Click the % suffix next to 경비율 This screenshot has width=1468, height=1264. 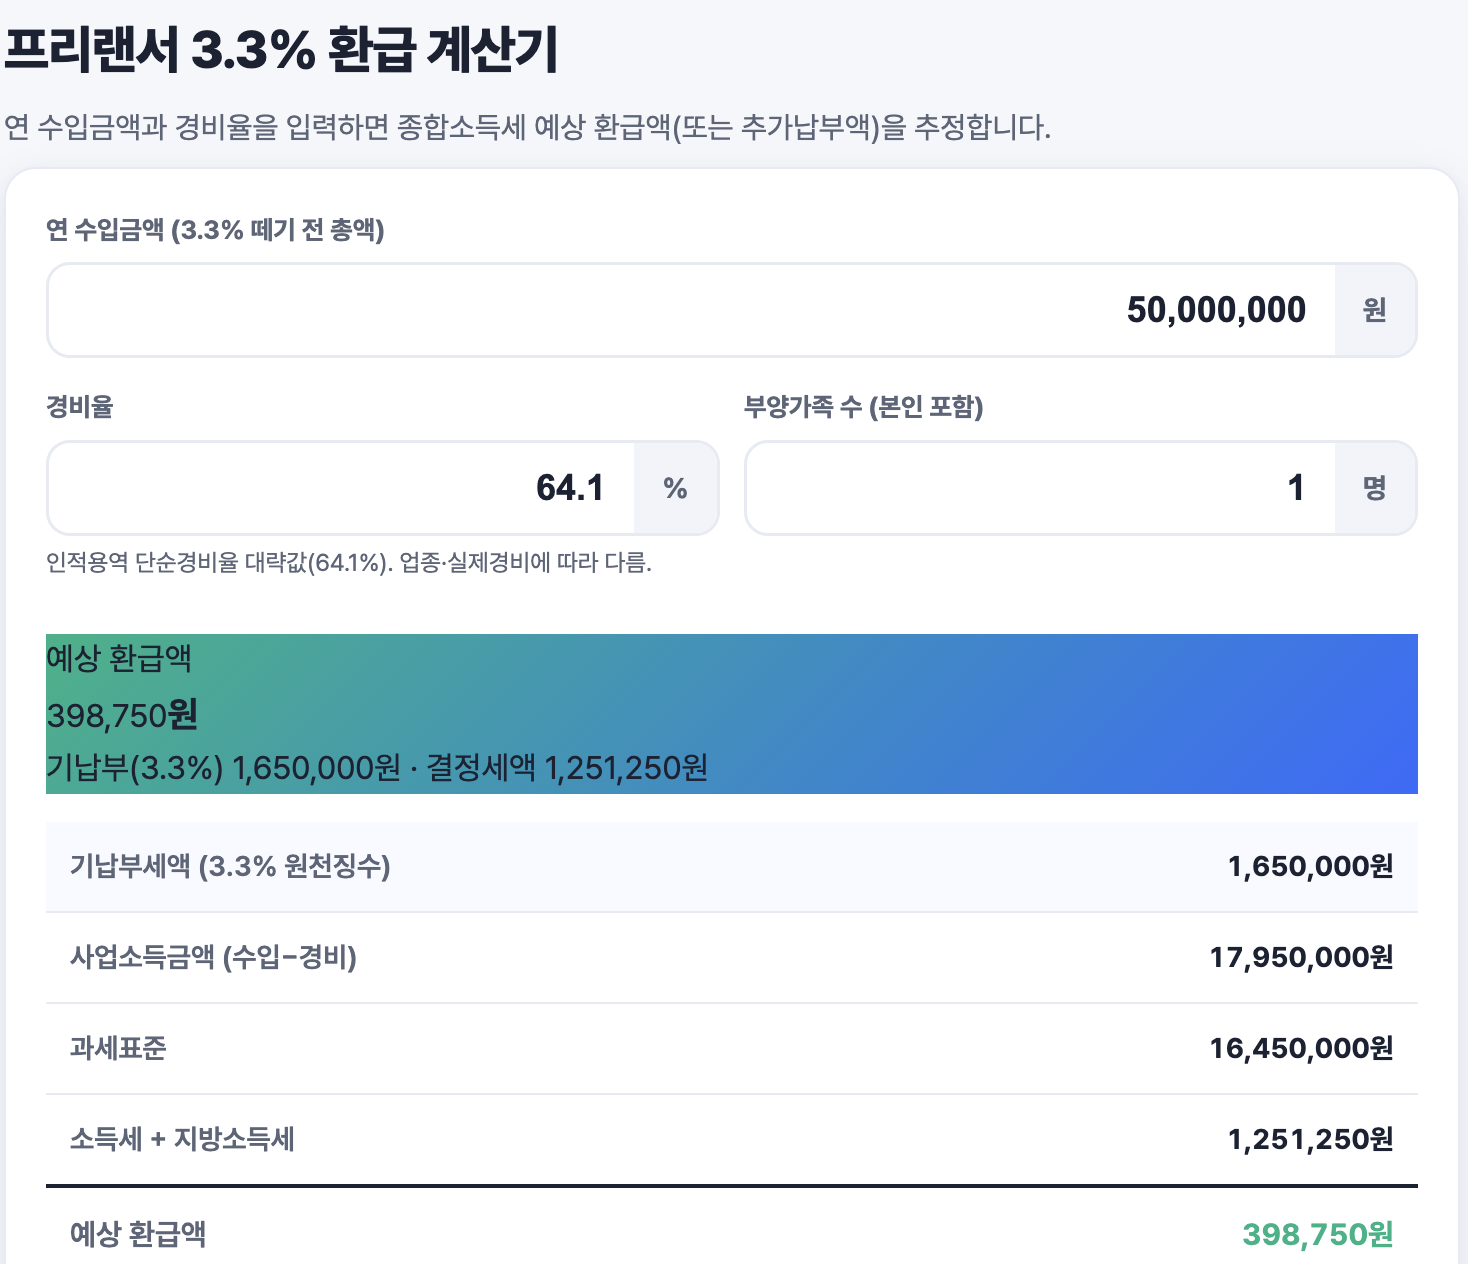tap(676, 488)
